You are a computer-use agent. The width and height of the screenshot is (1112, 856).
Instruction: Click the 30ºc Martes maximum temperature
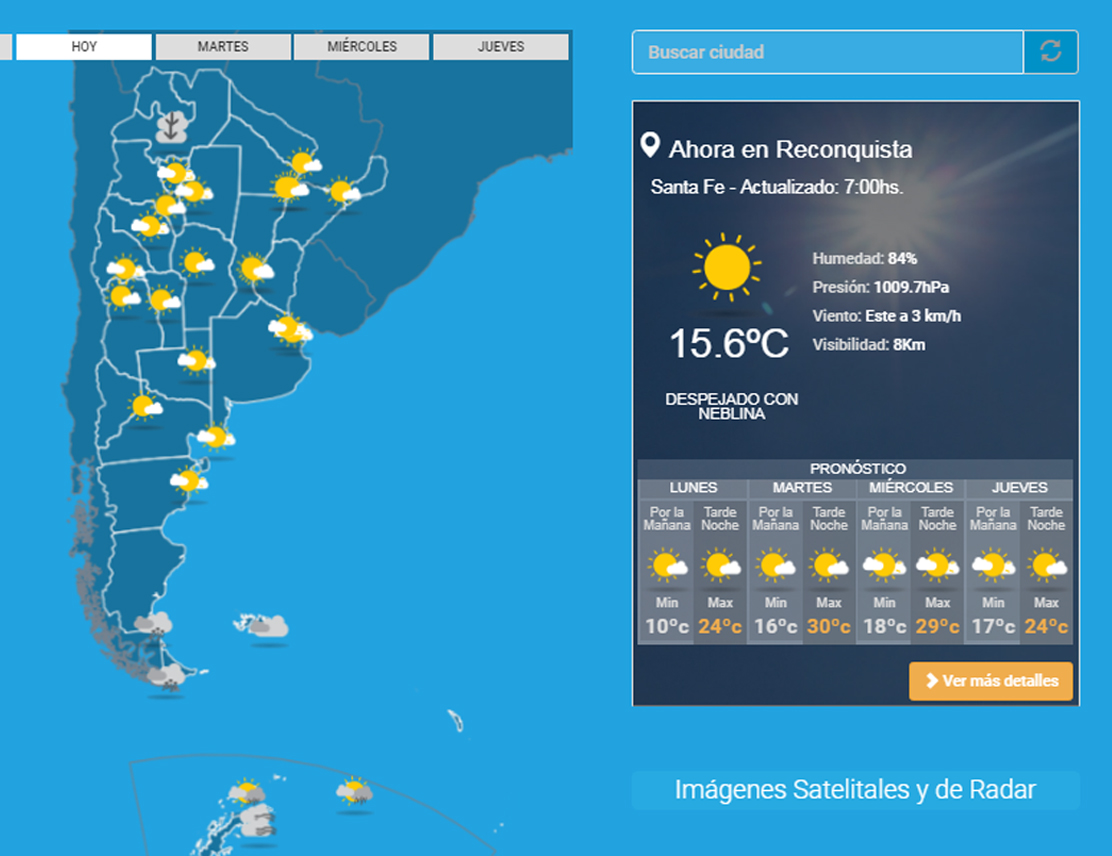click(x=829, y=627)
